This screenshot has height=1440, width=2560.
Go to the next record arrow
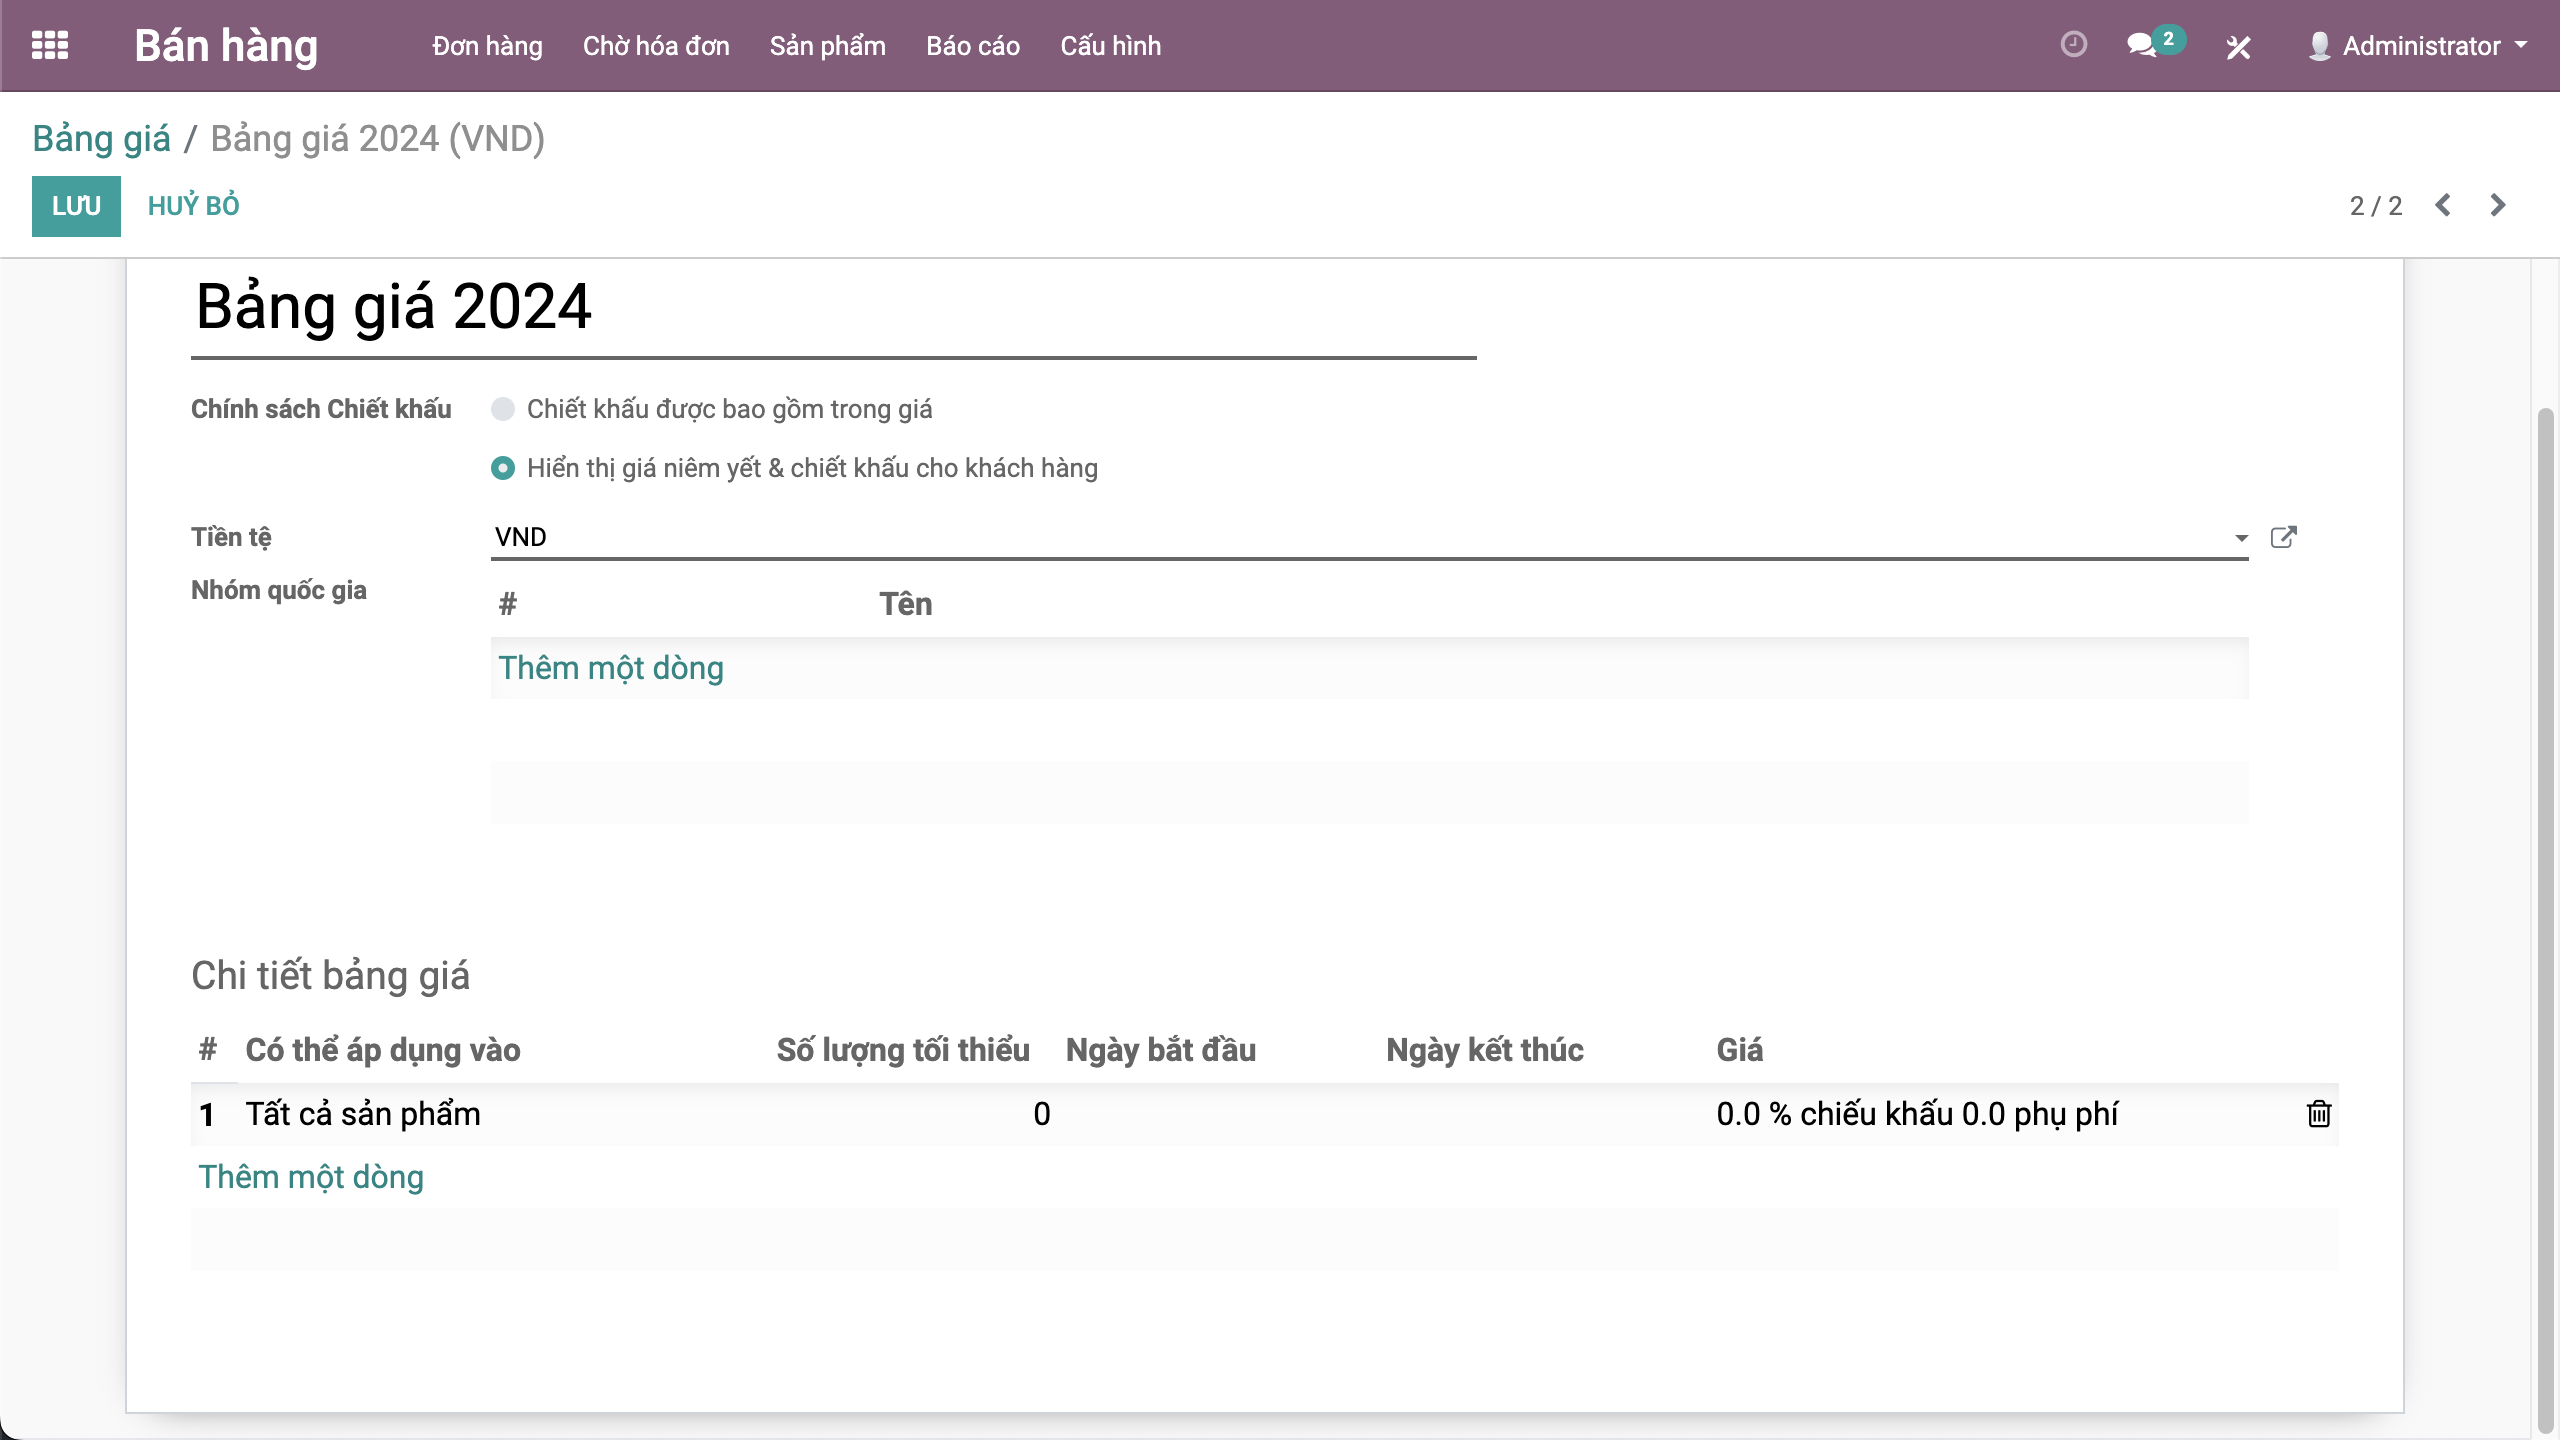pos(2498,206)
